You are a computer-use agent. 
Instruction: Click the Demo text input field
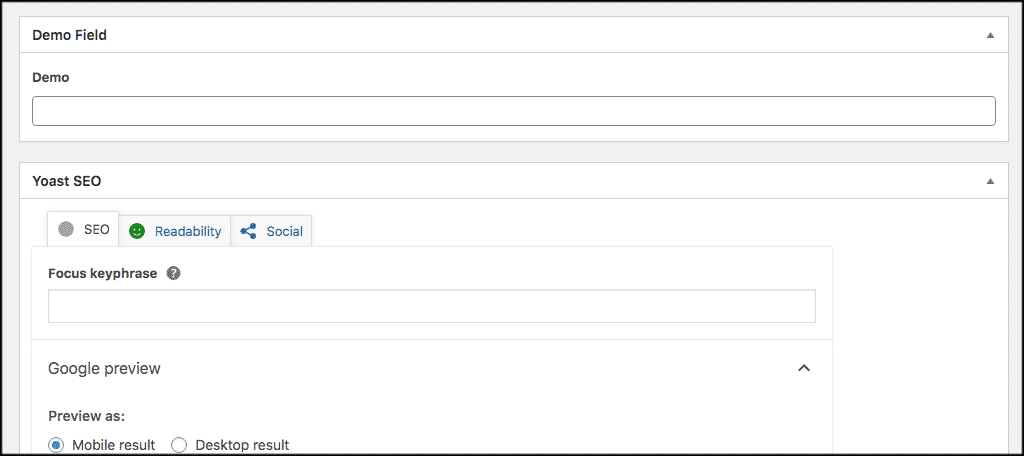(x=514, y=111)
